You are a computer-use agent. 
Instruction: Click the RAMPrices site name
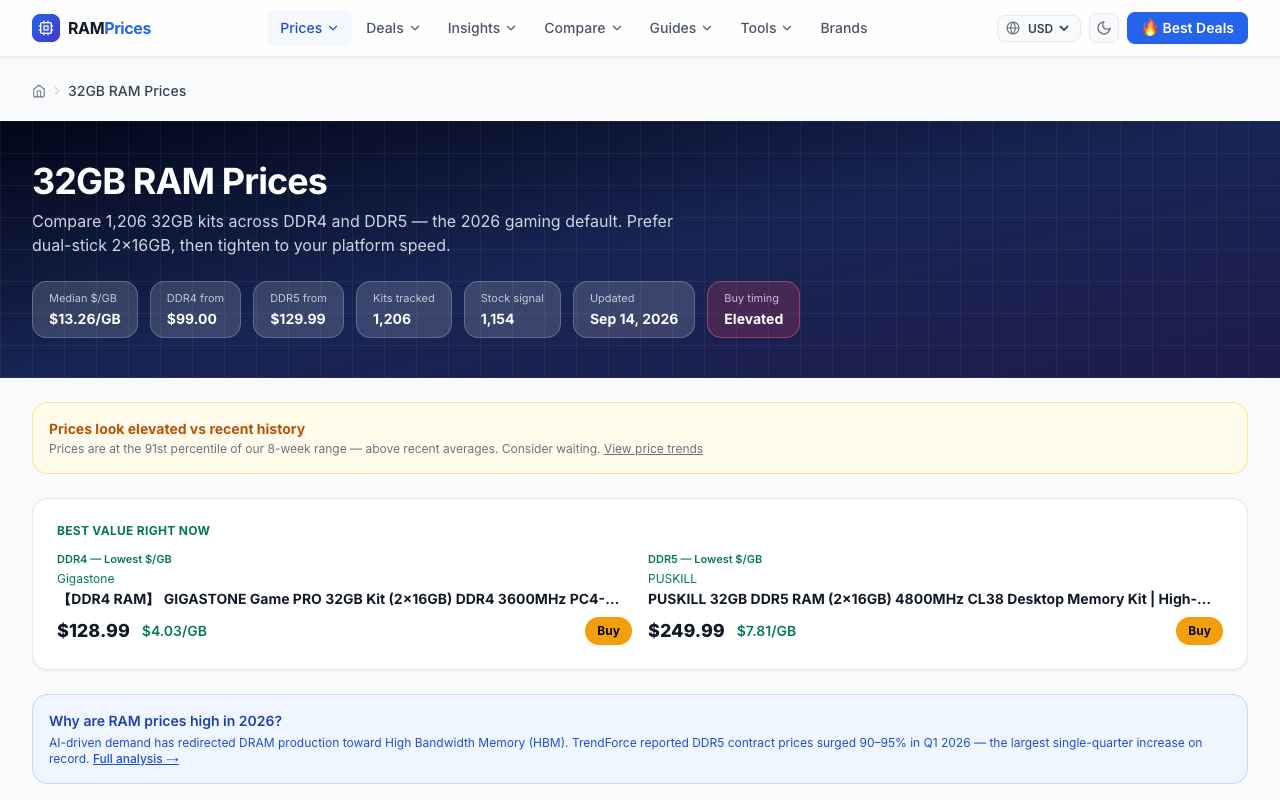point(109,28)
